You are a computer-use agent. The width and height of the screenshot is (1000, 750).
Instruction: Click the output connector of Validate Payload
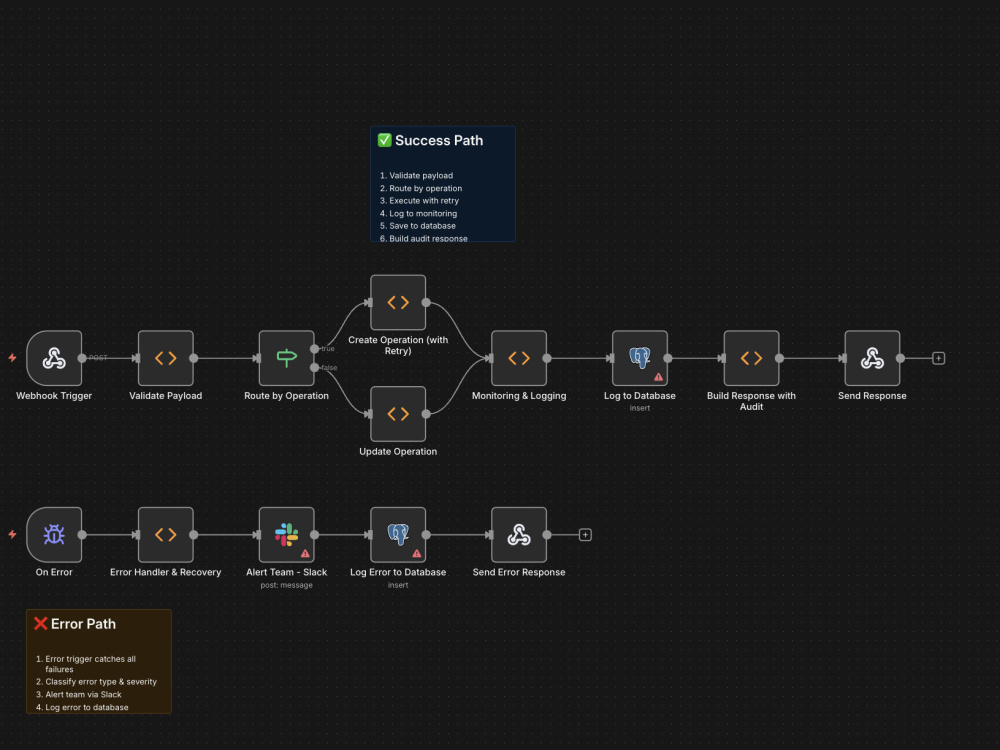coord(194,358)
